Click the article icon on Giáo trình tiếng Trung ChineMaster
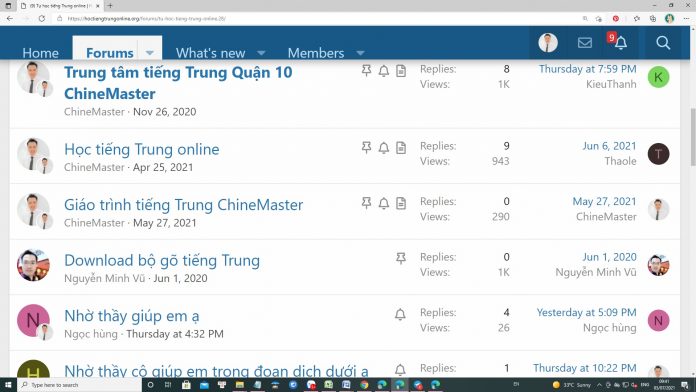This screenshot has width=696, height=392. 401,203
